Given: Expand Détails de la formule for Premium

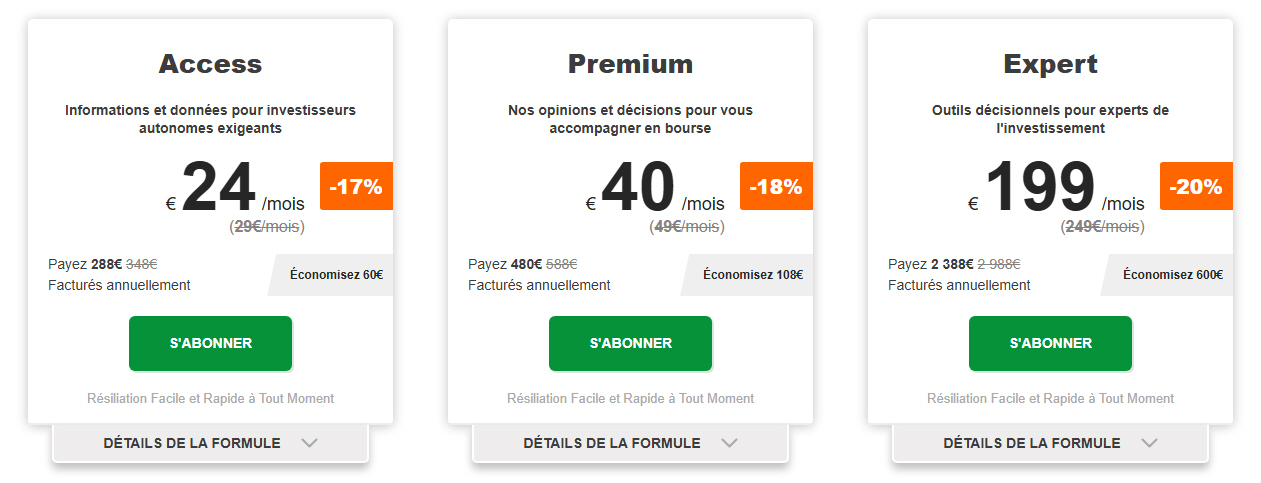Looking at the screenshot, I should tap(612, 443).
